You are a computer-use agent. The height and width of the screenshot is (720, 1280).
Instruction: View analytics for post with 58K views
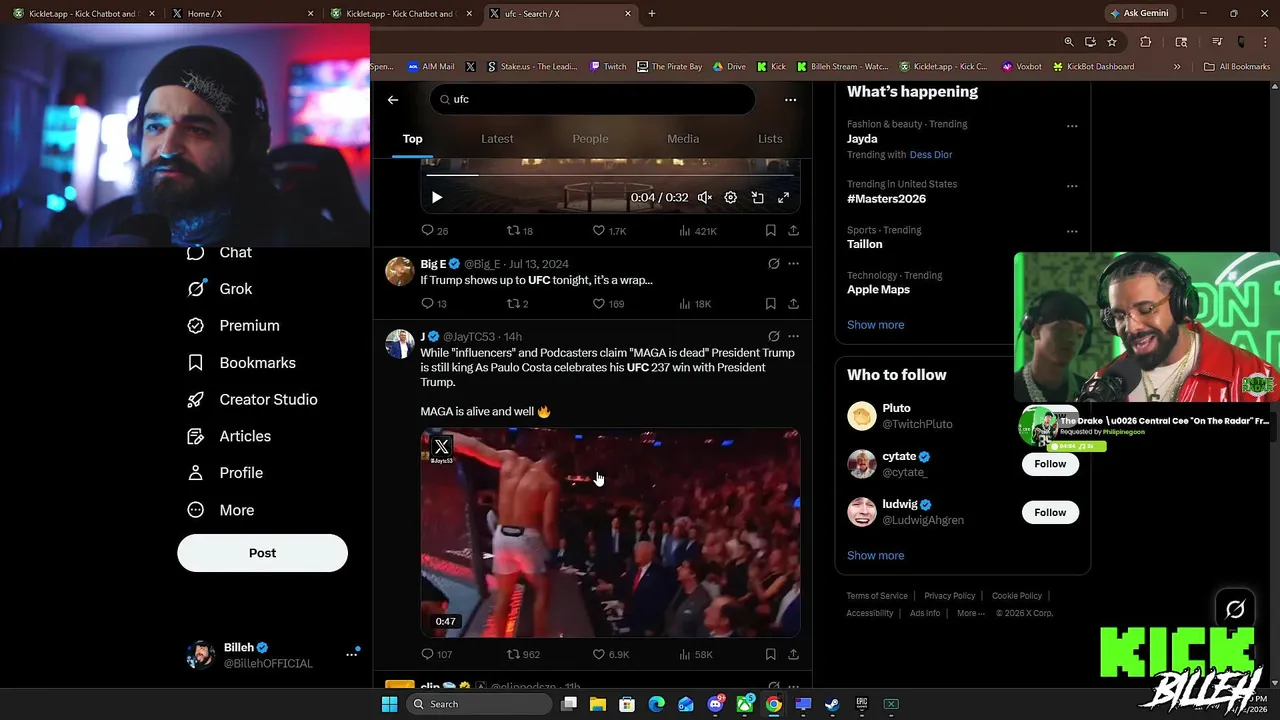point(695,655)
